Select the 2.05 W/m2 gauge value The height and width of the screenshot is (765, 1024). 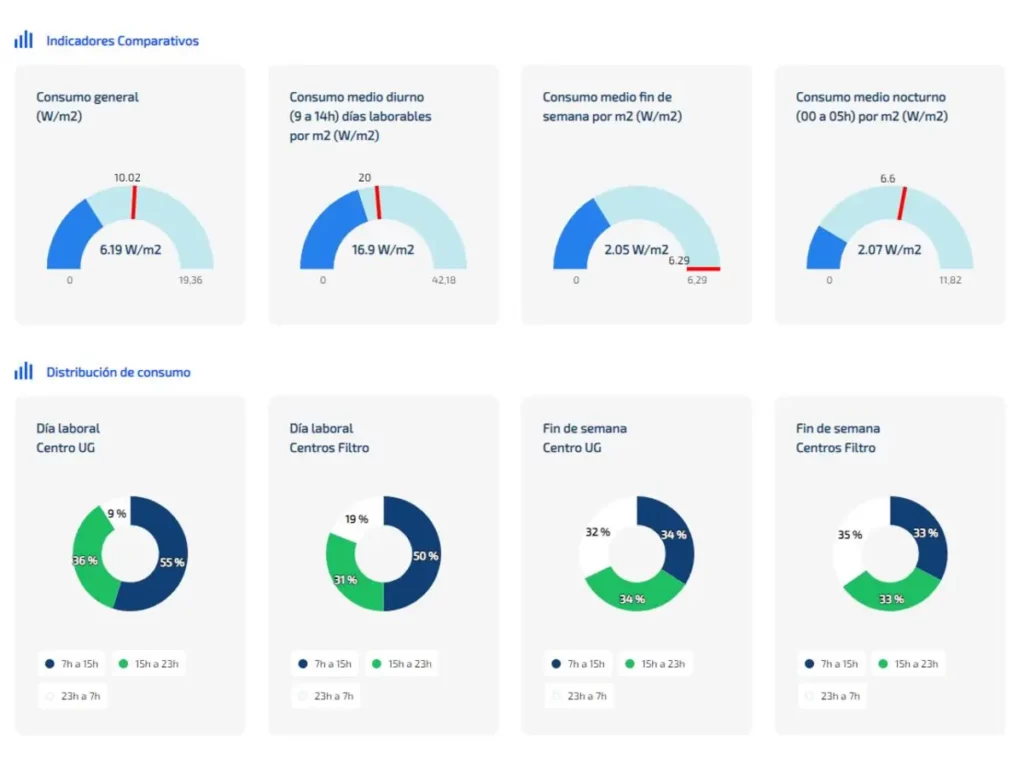636,250
